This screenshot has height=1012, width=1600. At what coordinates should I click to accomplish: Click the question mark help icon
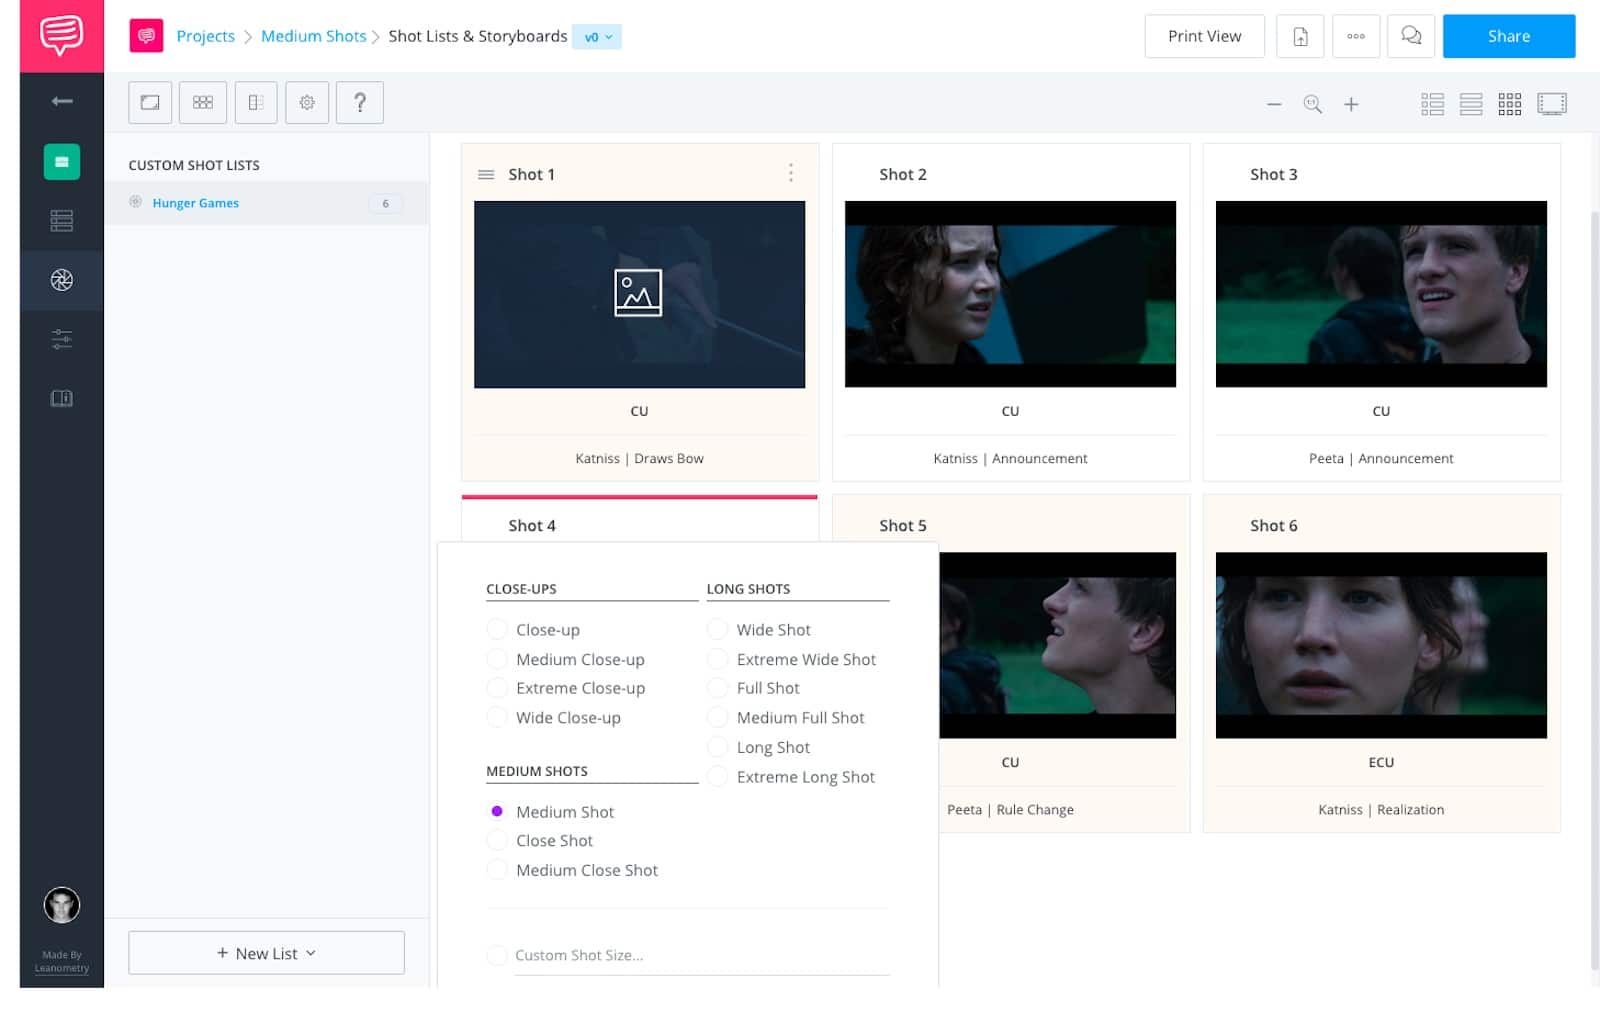click(x=360, y=102)
